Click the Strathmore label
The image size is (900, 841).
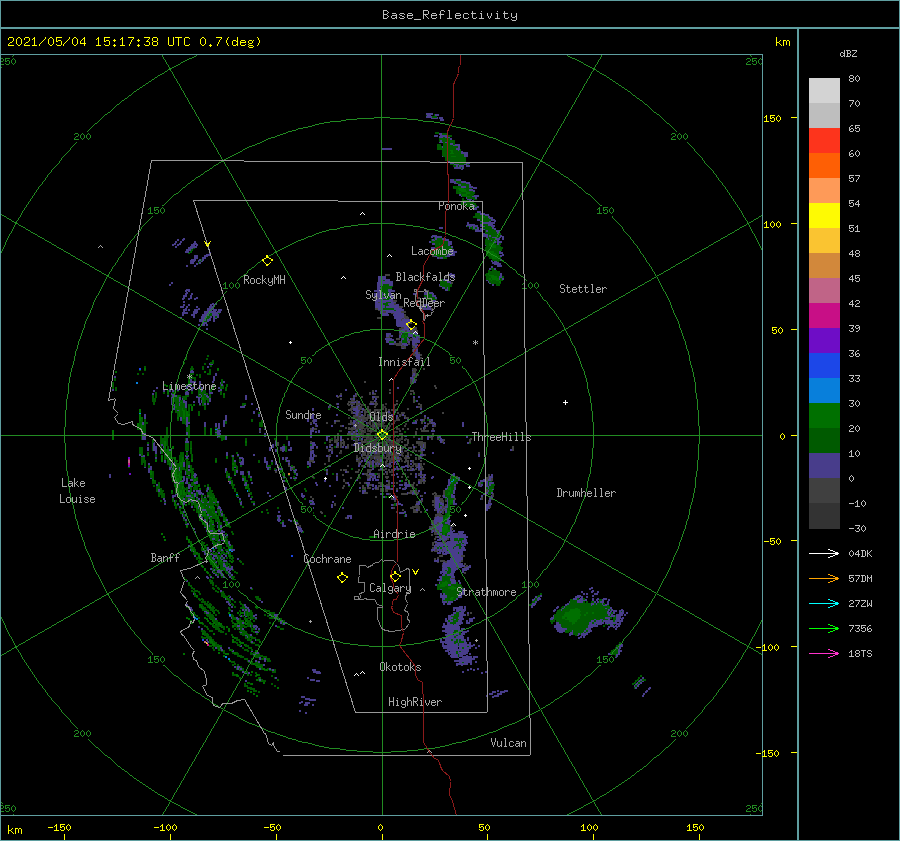[x=486, y=592]
